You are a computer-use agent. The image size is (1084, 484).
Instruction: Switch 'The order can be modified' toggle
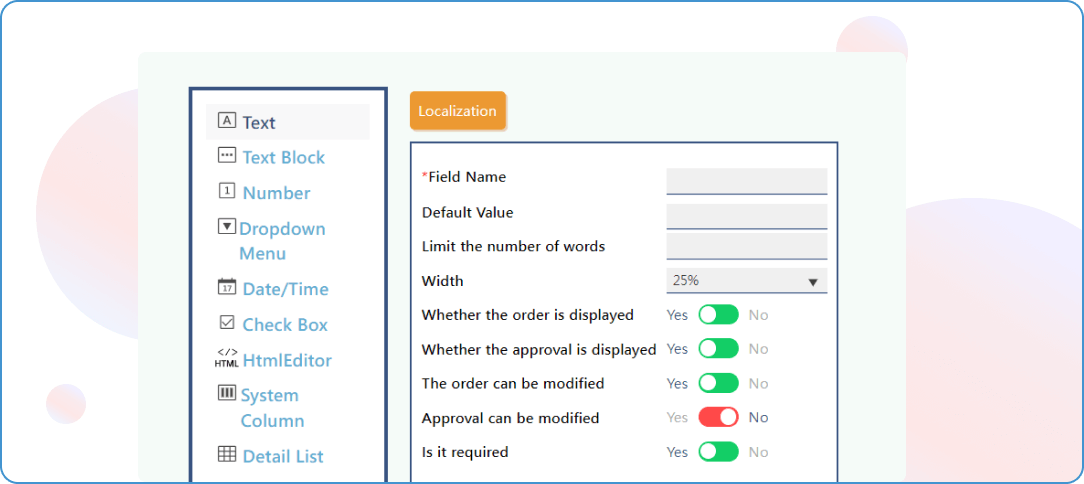tap(718, 383)
